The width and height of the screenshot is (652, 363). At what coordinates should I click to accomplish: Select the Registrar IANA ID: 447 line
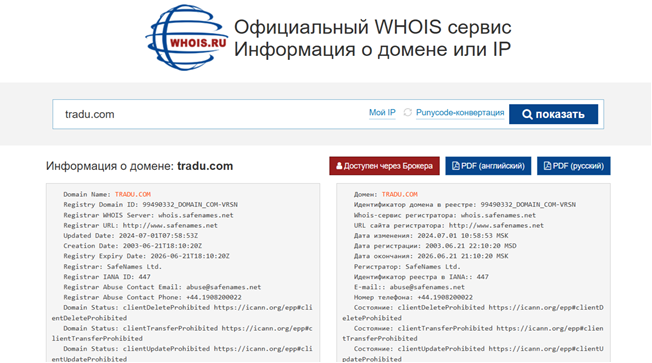coord(107,277)
